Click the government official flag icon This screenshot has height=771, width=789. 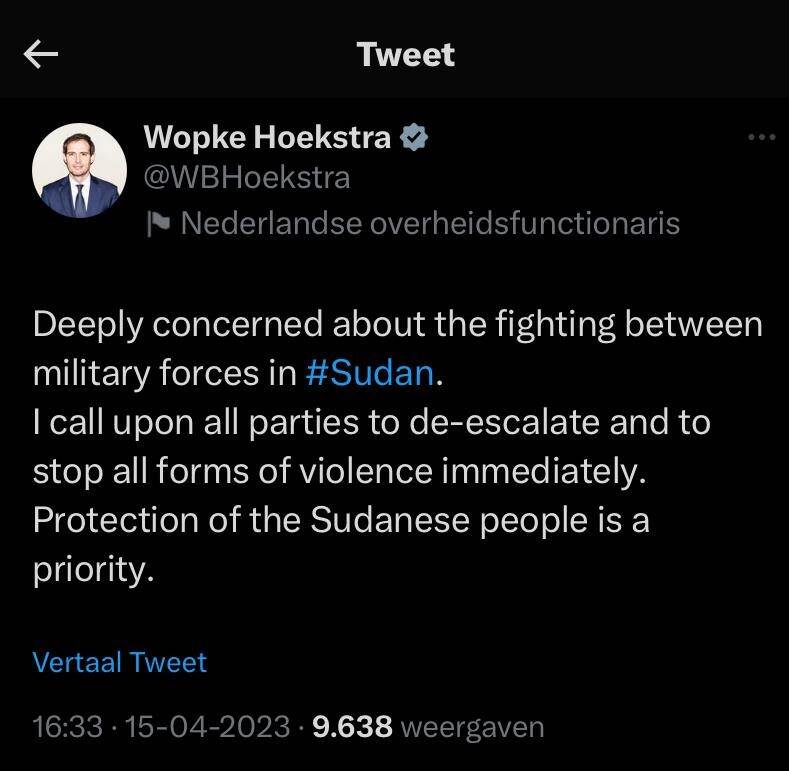pyautogui.click(x=158, y=223)
